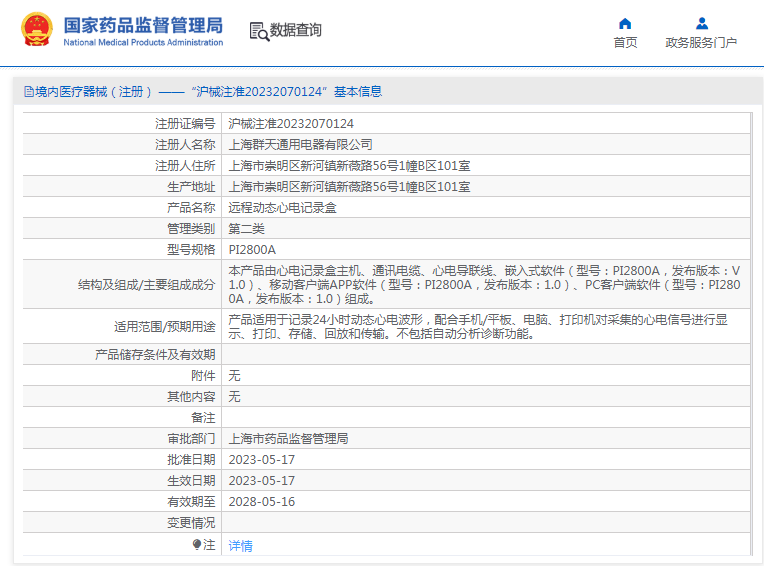
Task: Click the 基本信息 heading text
Action: tap(358, 92)
